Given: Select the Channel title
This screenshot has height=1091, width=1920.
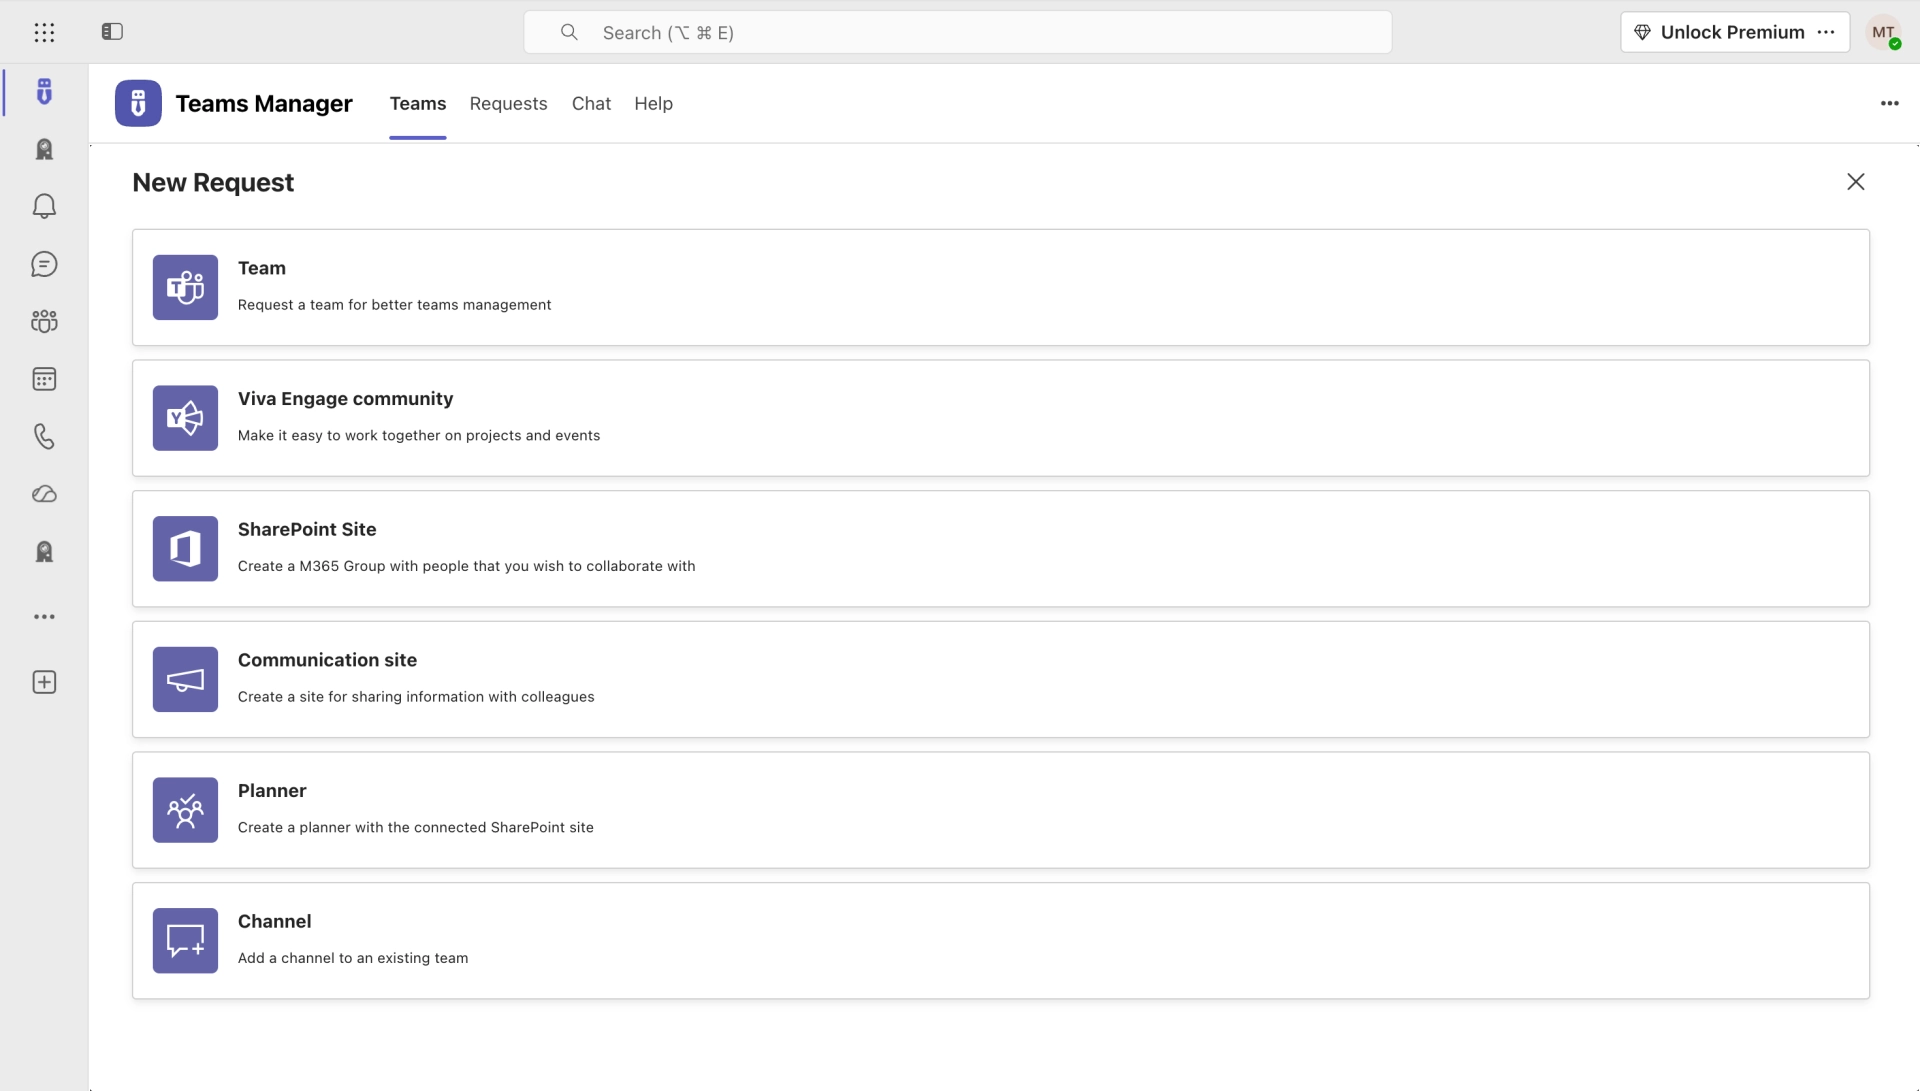Looking at the screenshot, I should coord(274,921).
